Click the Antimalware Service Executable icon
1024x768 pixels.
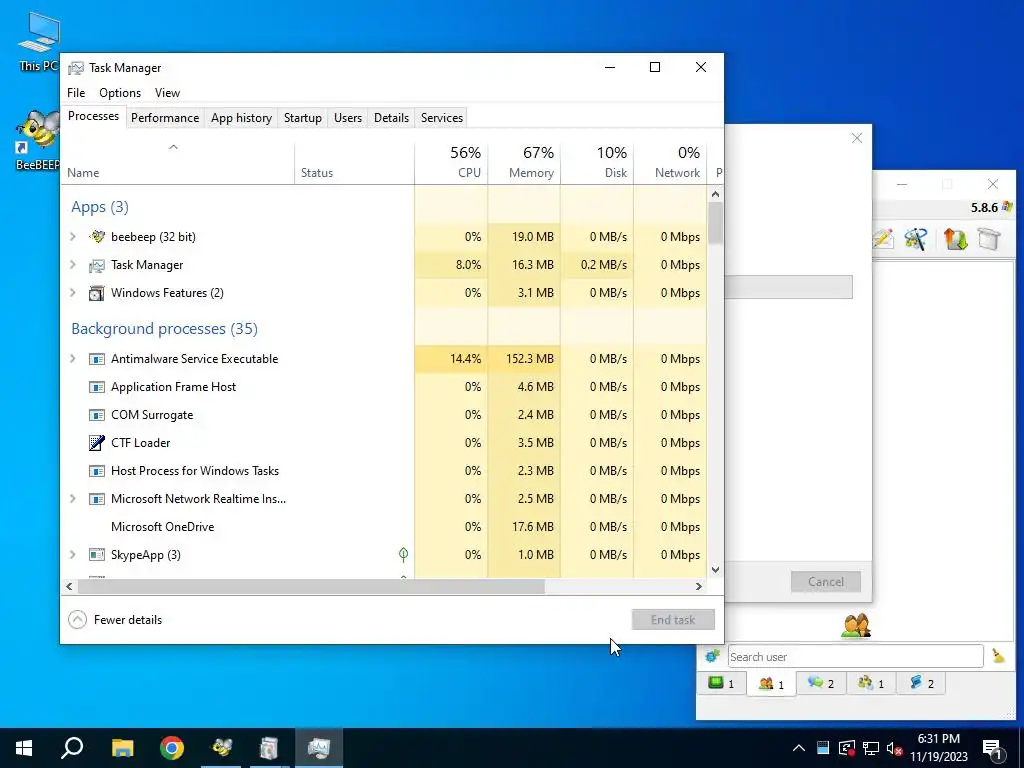click(x=97, y=359)
